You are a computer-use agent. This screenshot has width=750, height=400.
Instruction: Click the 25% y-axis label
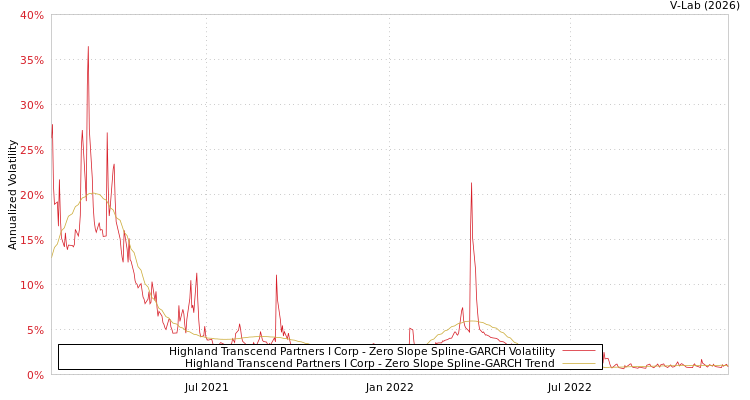click(32, 150)
